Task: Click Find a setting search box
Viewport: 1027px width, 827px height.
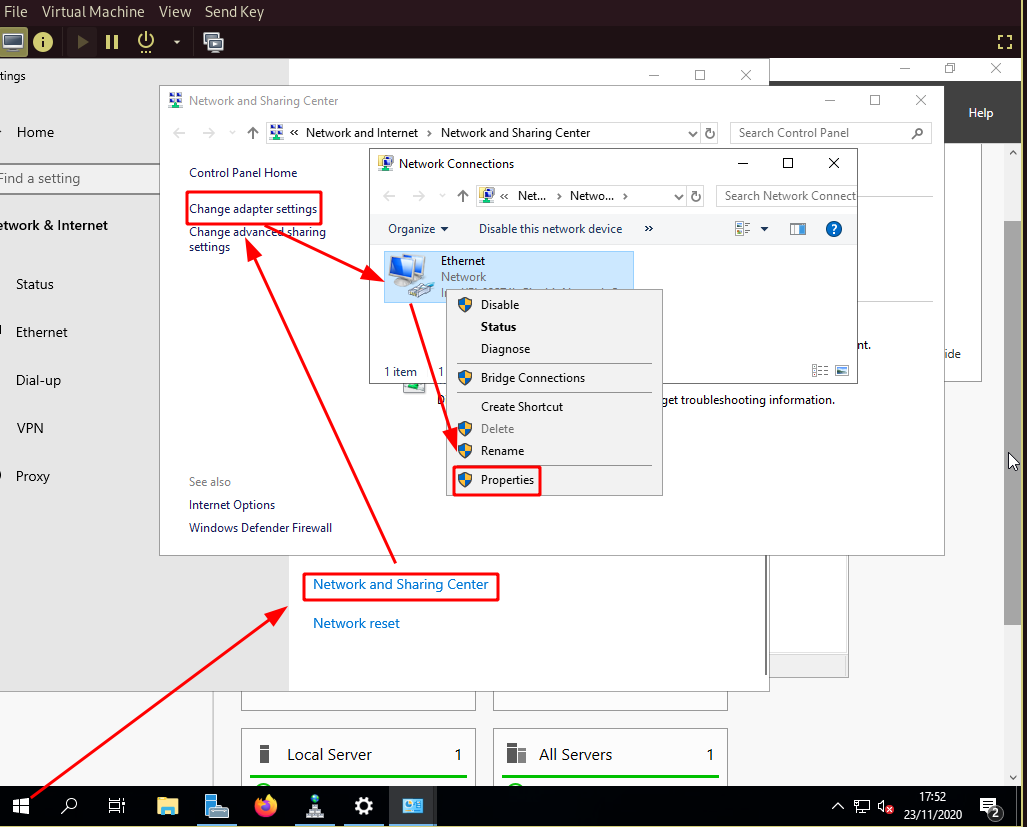Action: point(79,178)
